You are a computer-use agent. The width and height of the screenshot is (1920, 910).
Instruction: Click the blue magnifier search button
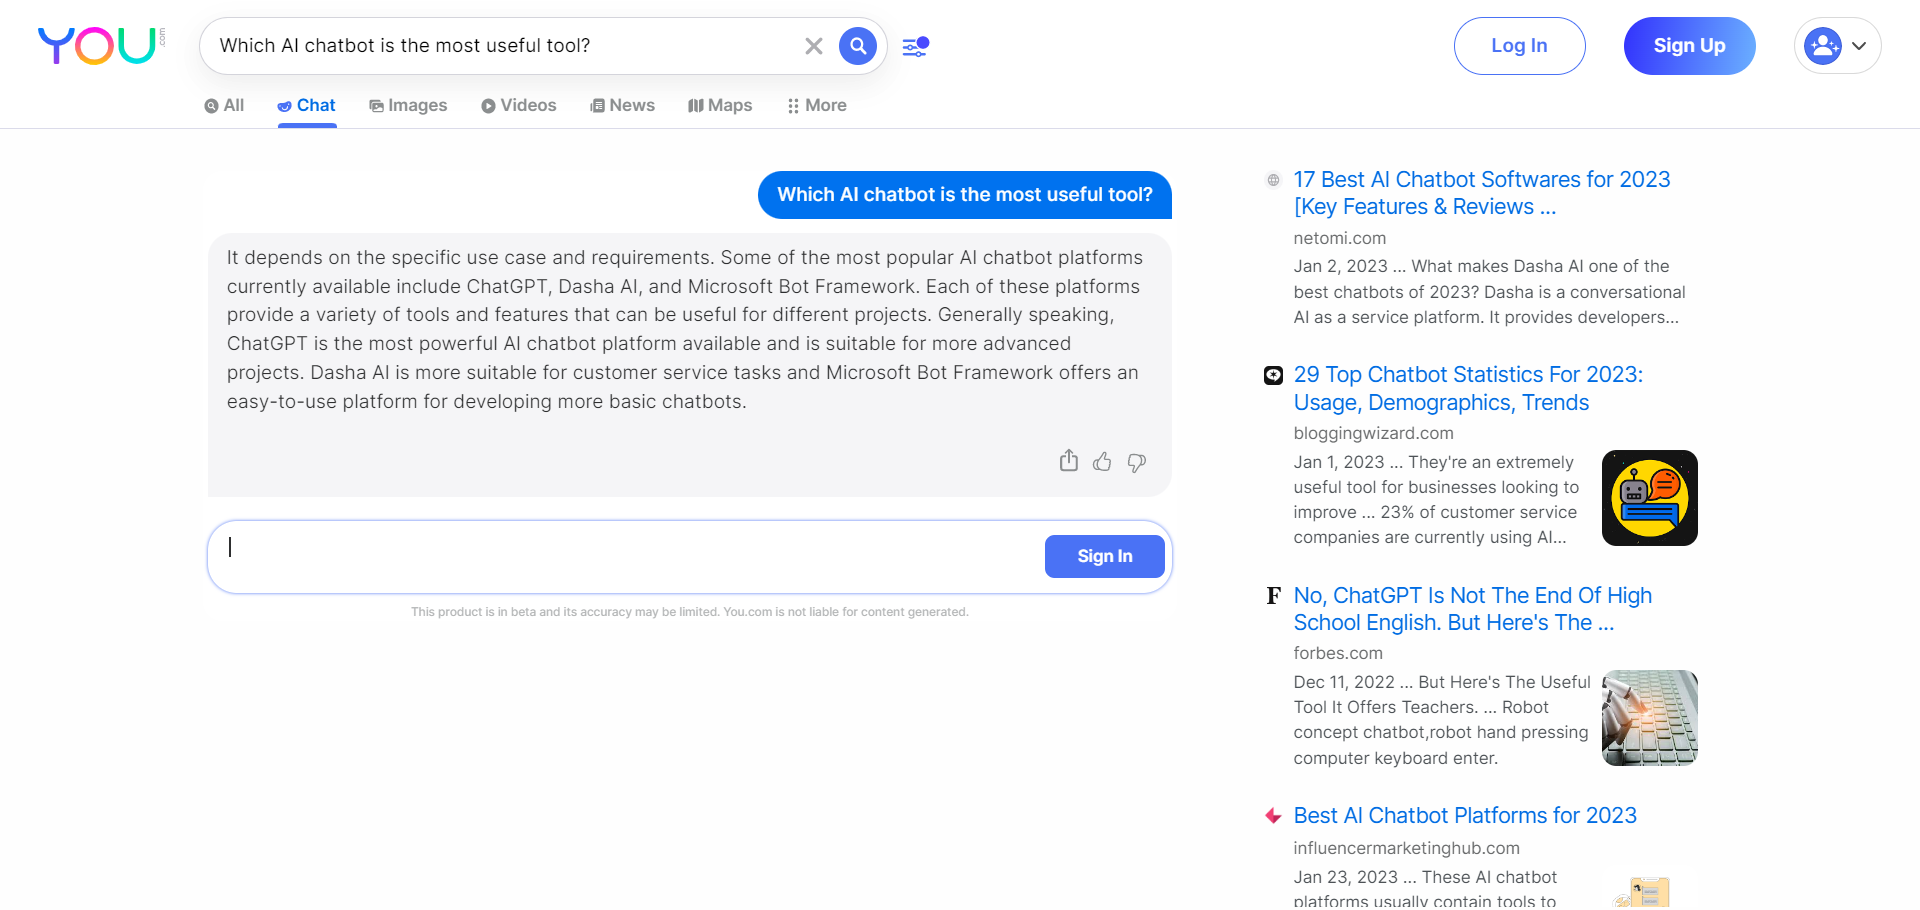858,46
